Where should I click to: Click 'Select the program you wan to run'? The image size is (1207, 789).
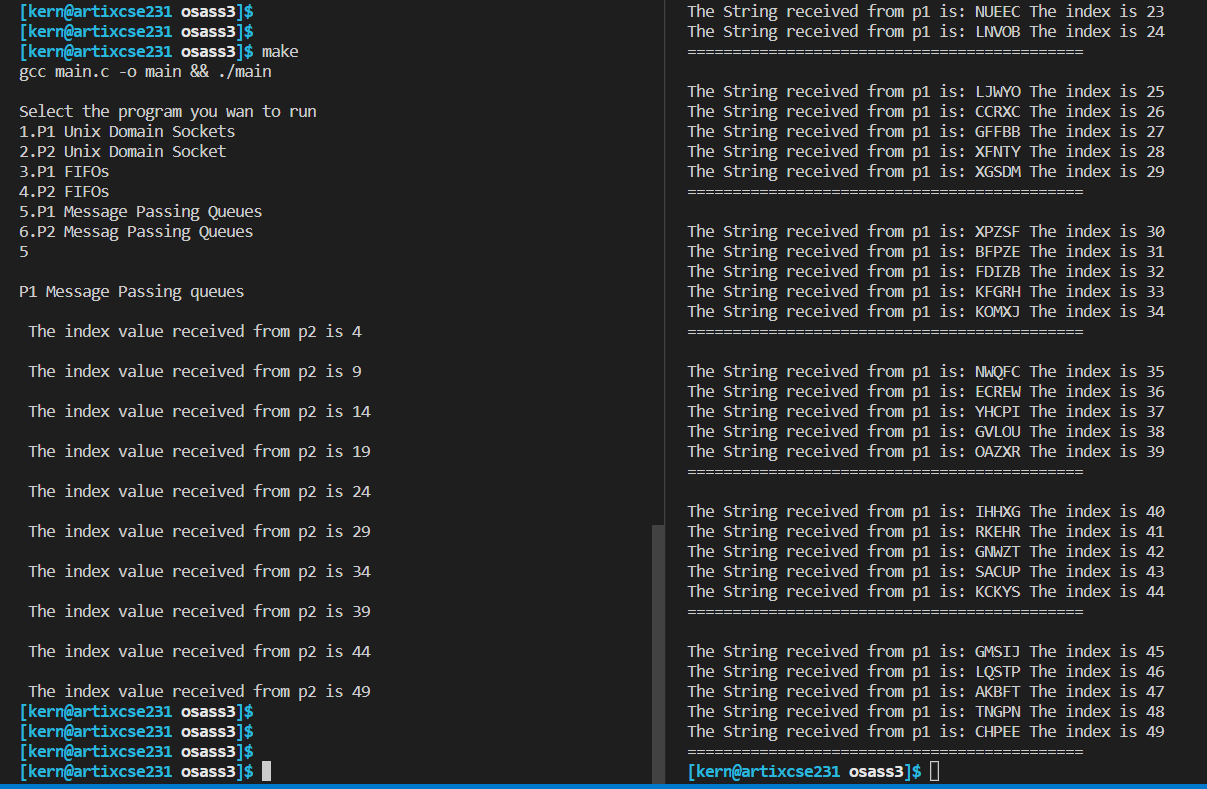(168, 111)
